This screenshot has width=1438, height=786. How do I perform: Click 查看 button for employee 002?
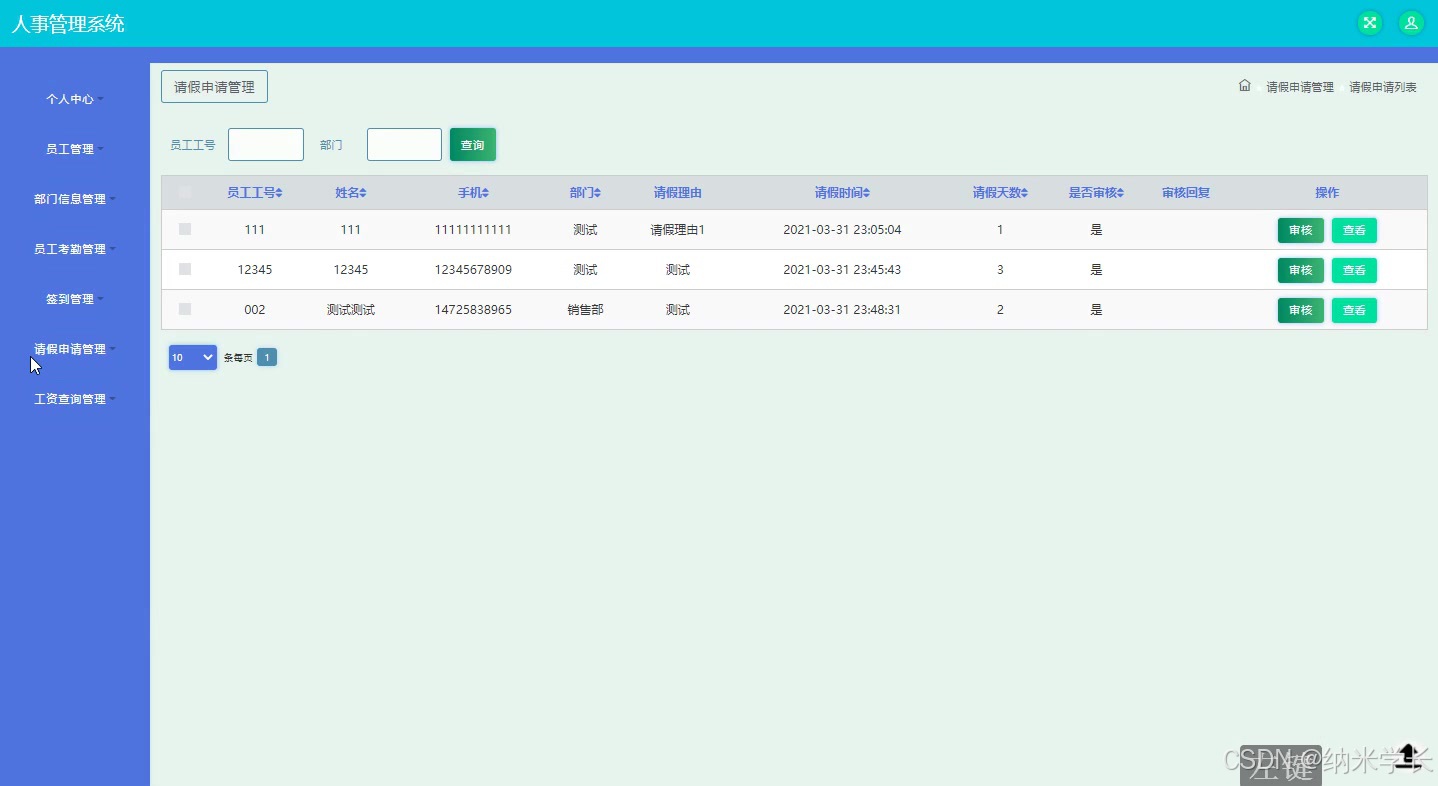(x=1354, y=310)
